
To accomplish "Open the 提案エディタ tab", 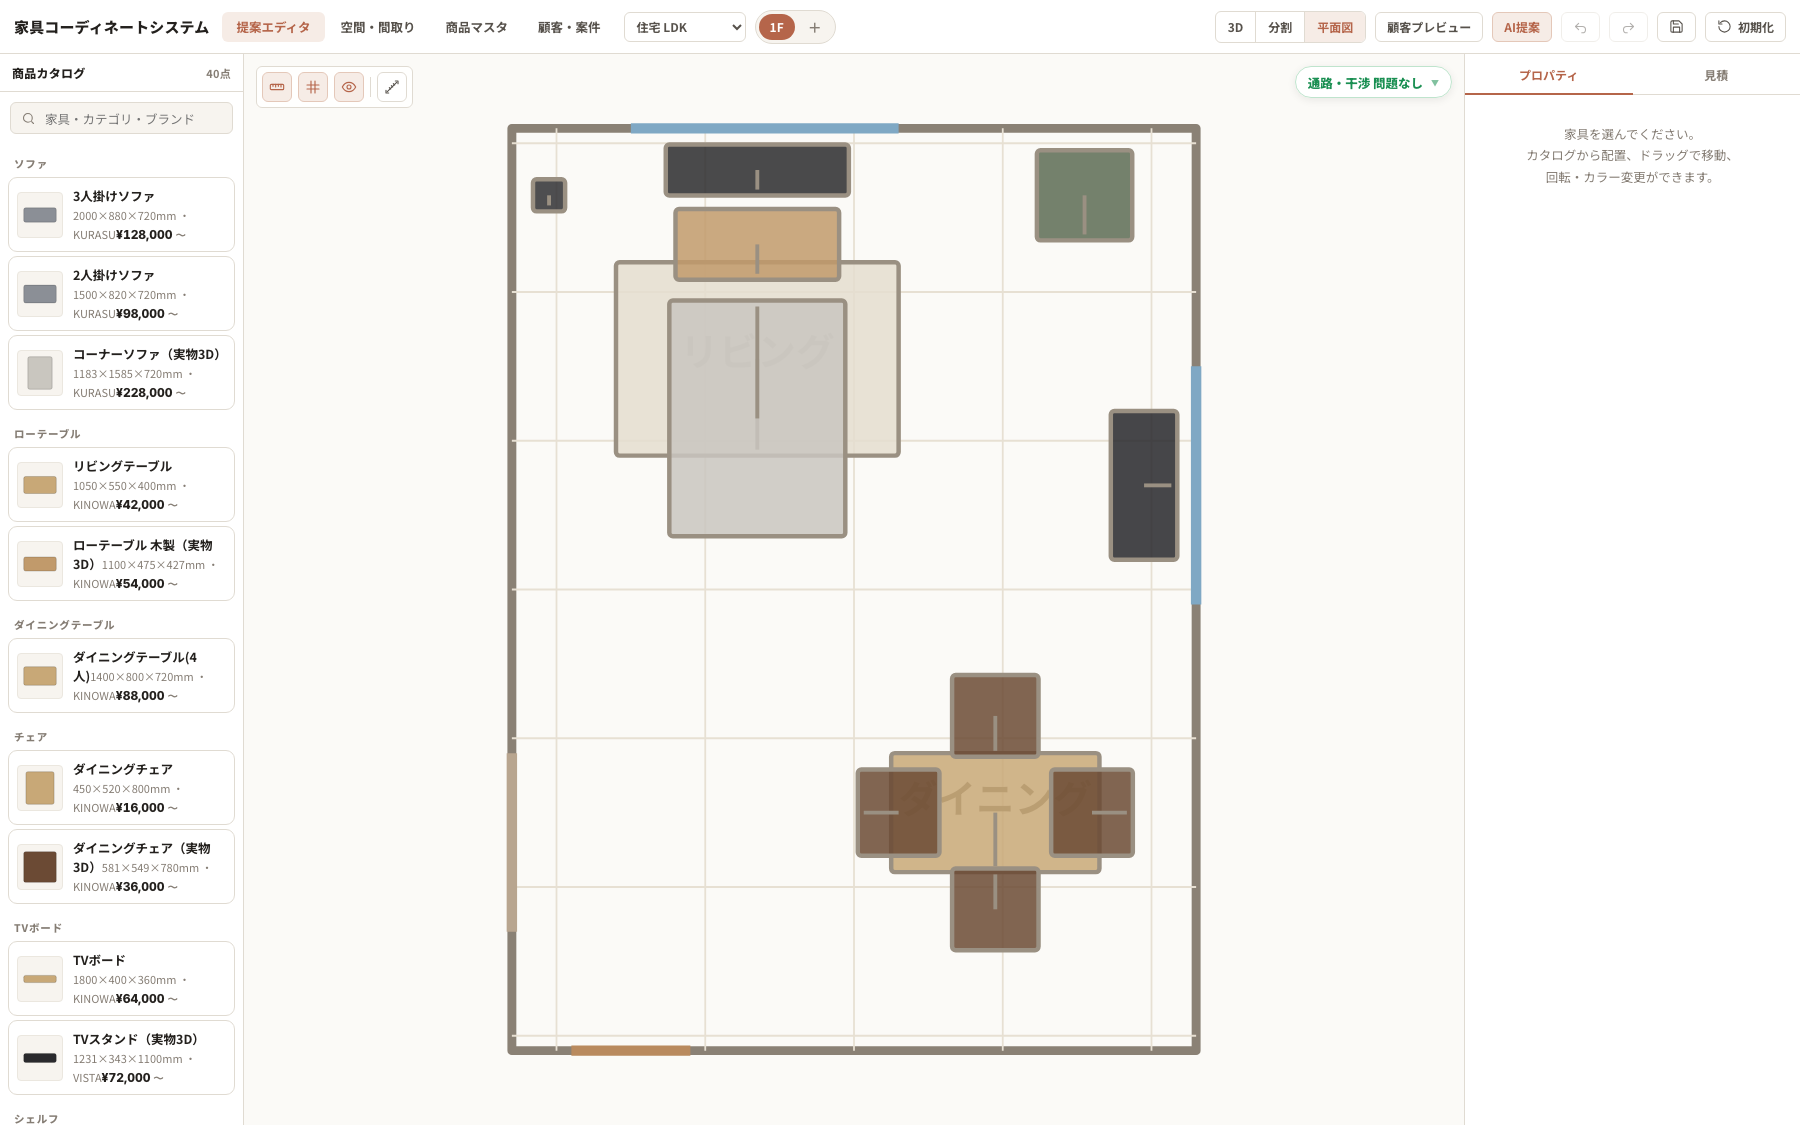I will 273,27.
